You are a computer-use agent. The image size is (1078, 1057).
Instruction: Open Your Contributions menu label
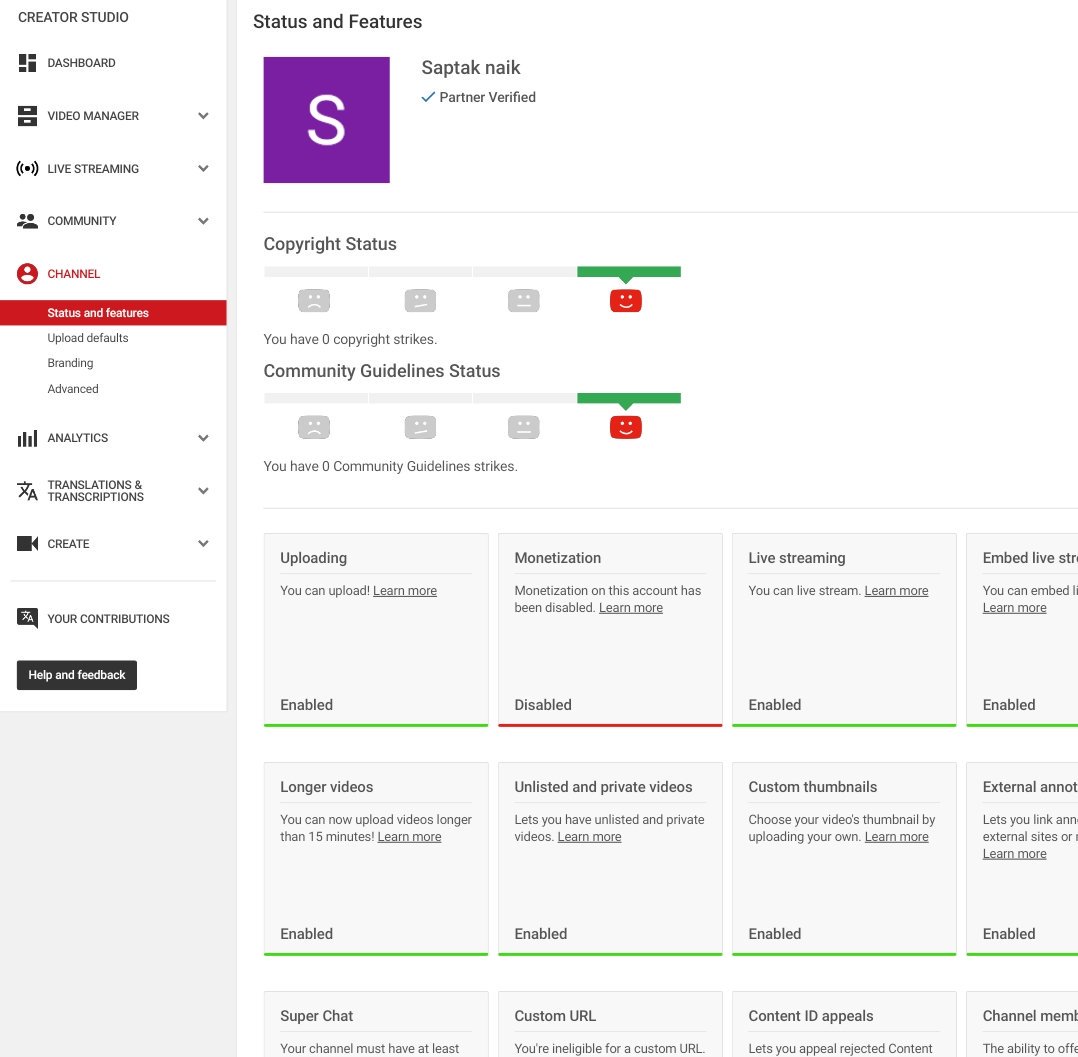[x=108, y=619]
